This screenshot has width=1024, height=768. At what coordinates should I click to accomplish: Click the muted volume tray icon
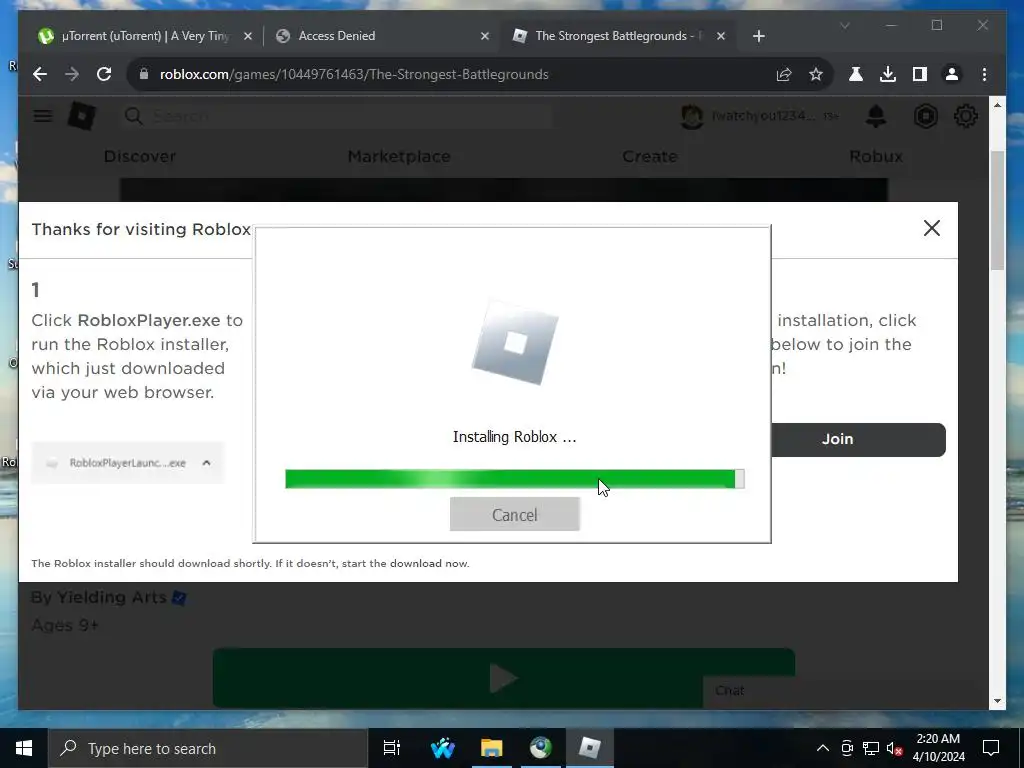click(x=895, y=748)
